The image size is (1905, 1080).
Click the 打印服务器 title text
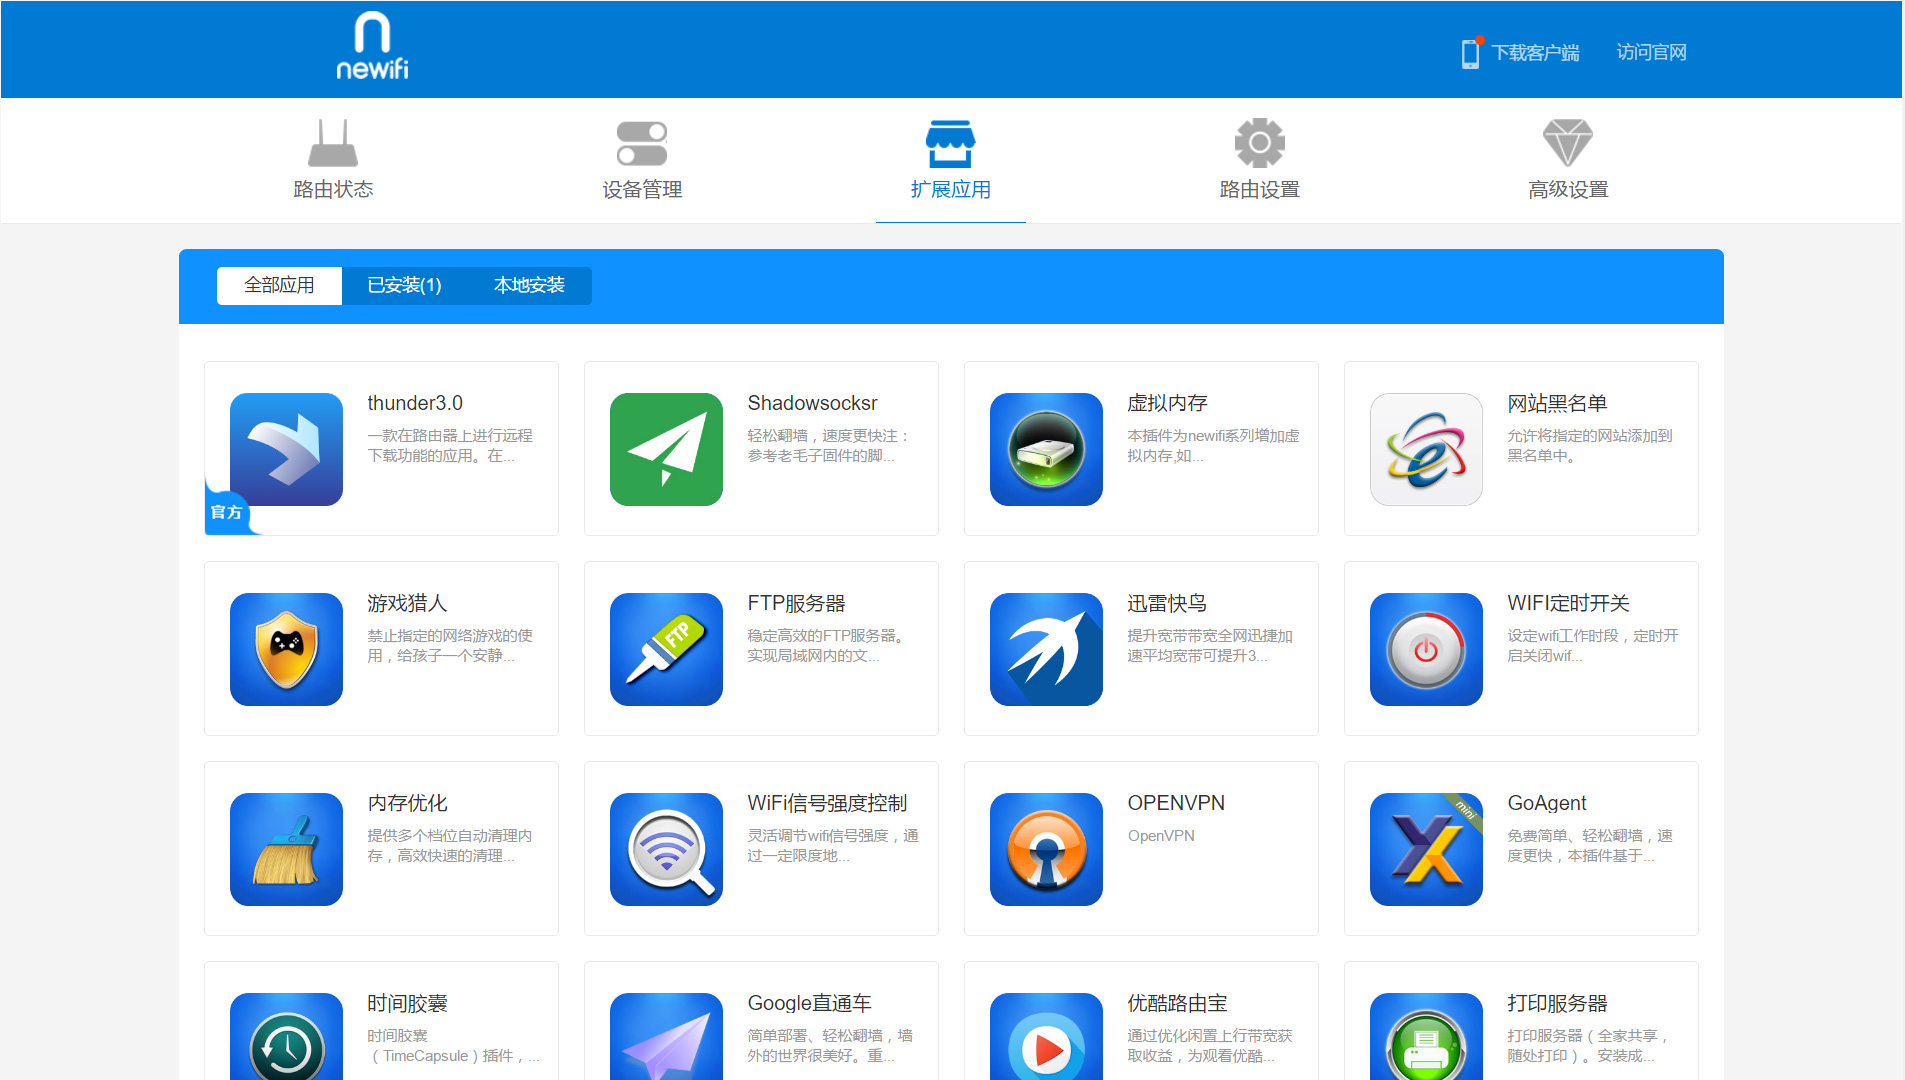point(1557,1003)
